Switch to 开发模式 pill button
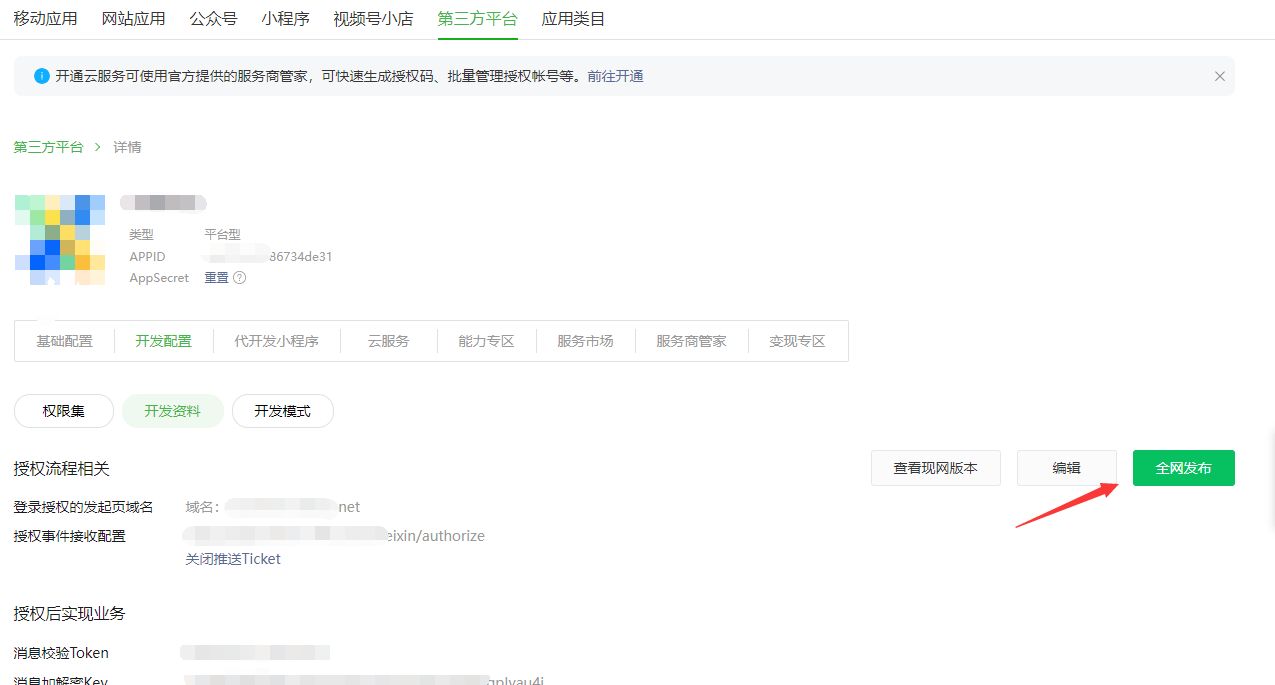This screenshot has width=1275, height=685. pos(282,411)
